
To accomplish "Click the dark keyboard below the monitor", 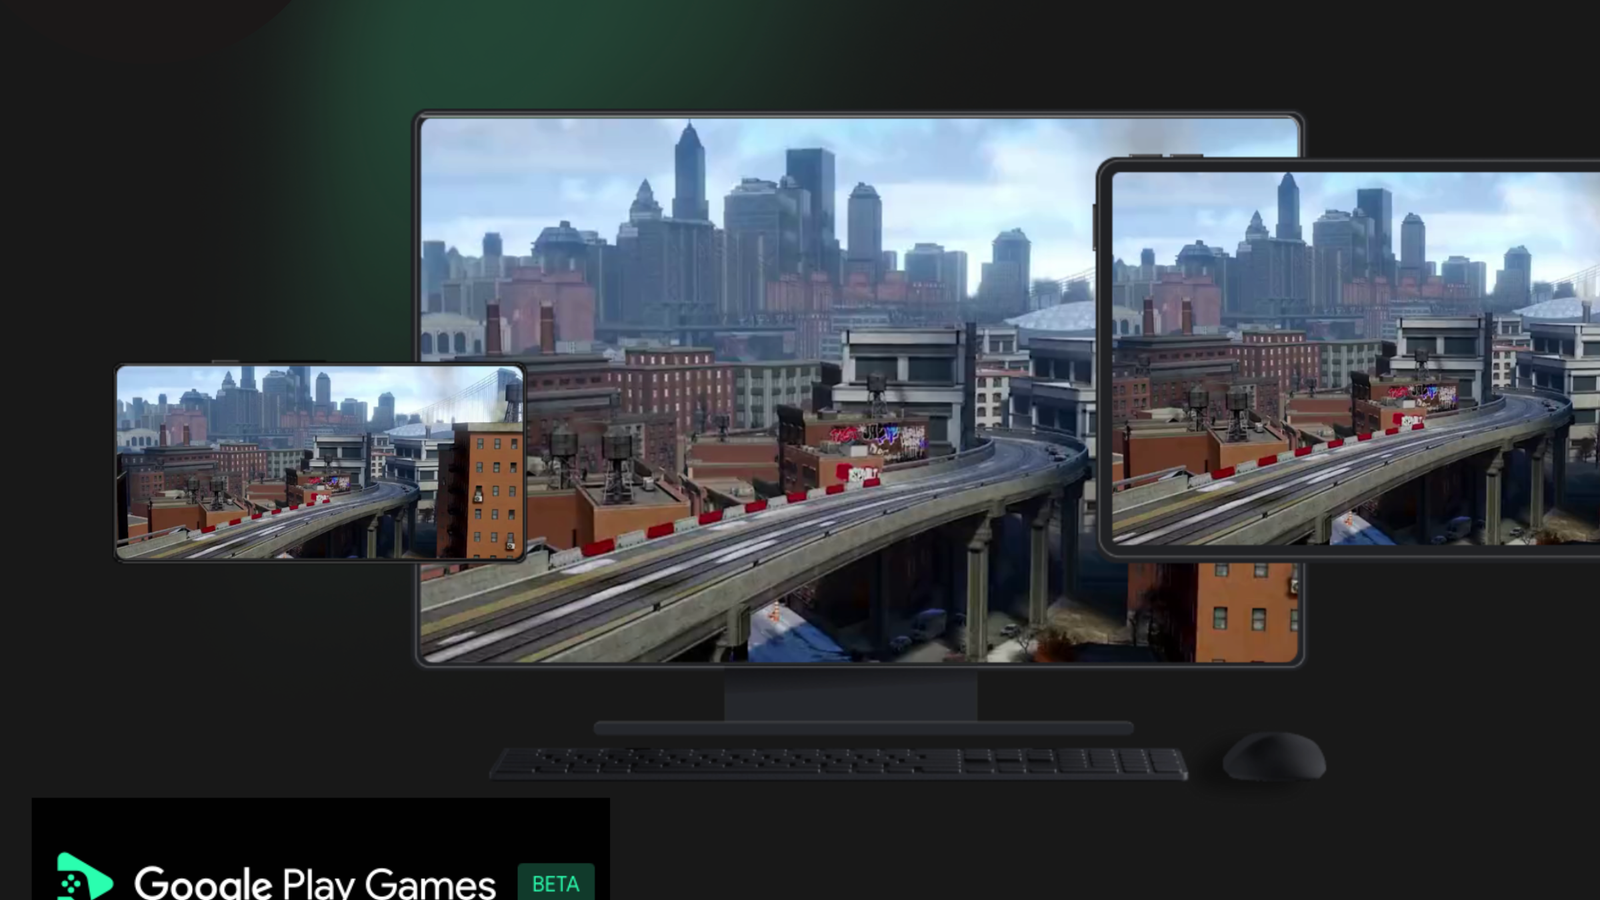I will (x=840, y=758).
